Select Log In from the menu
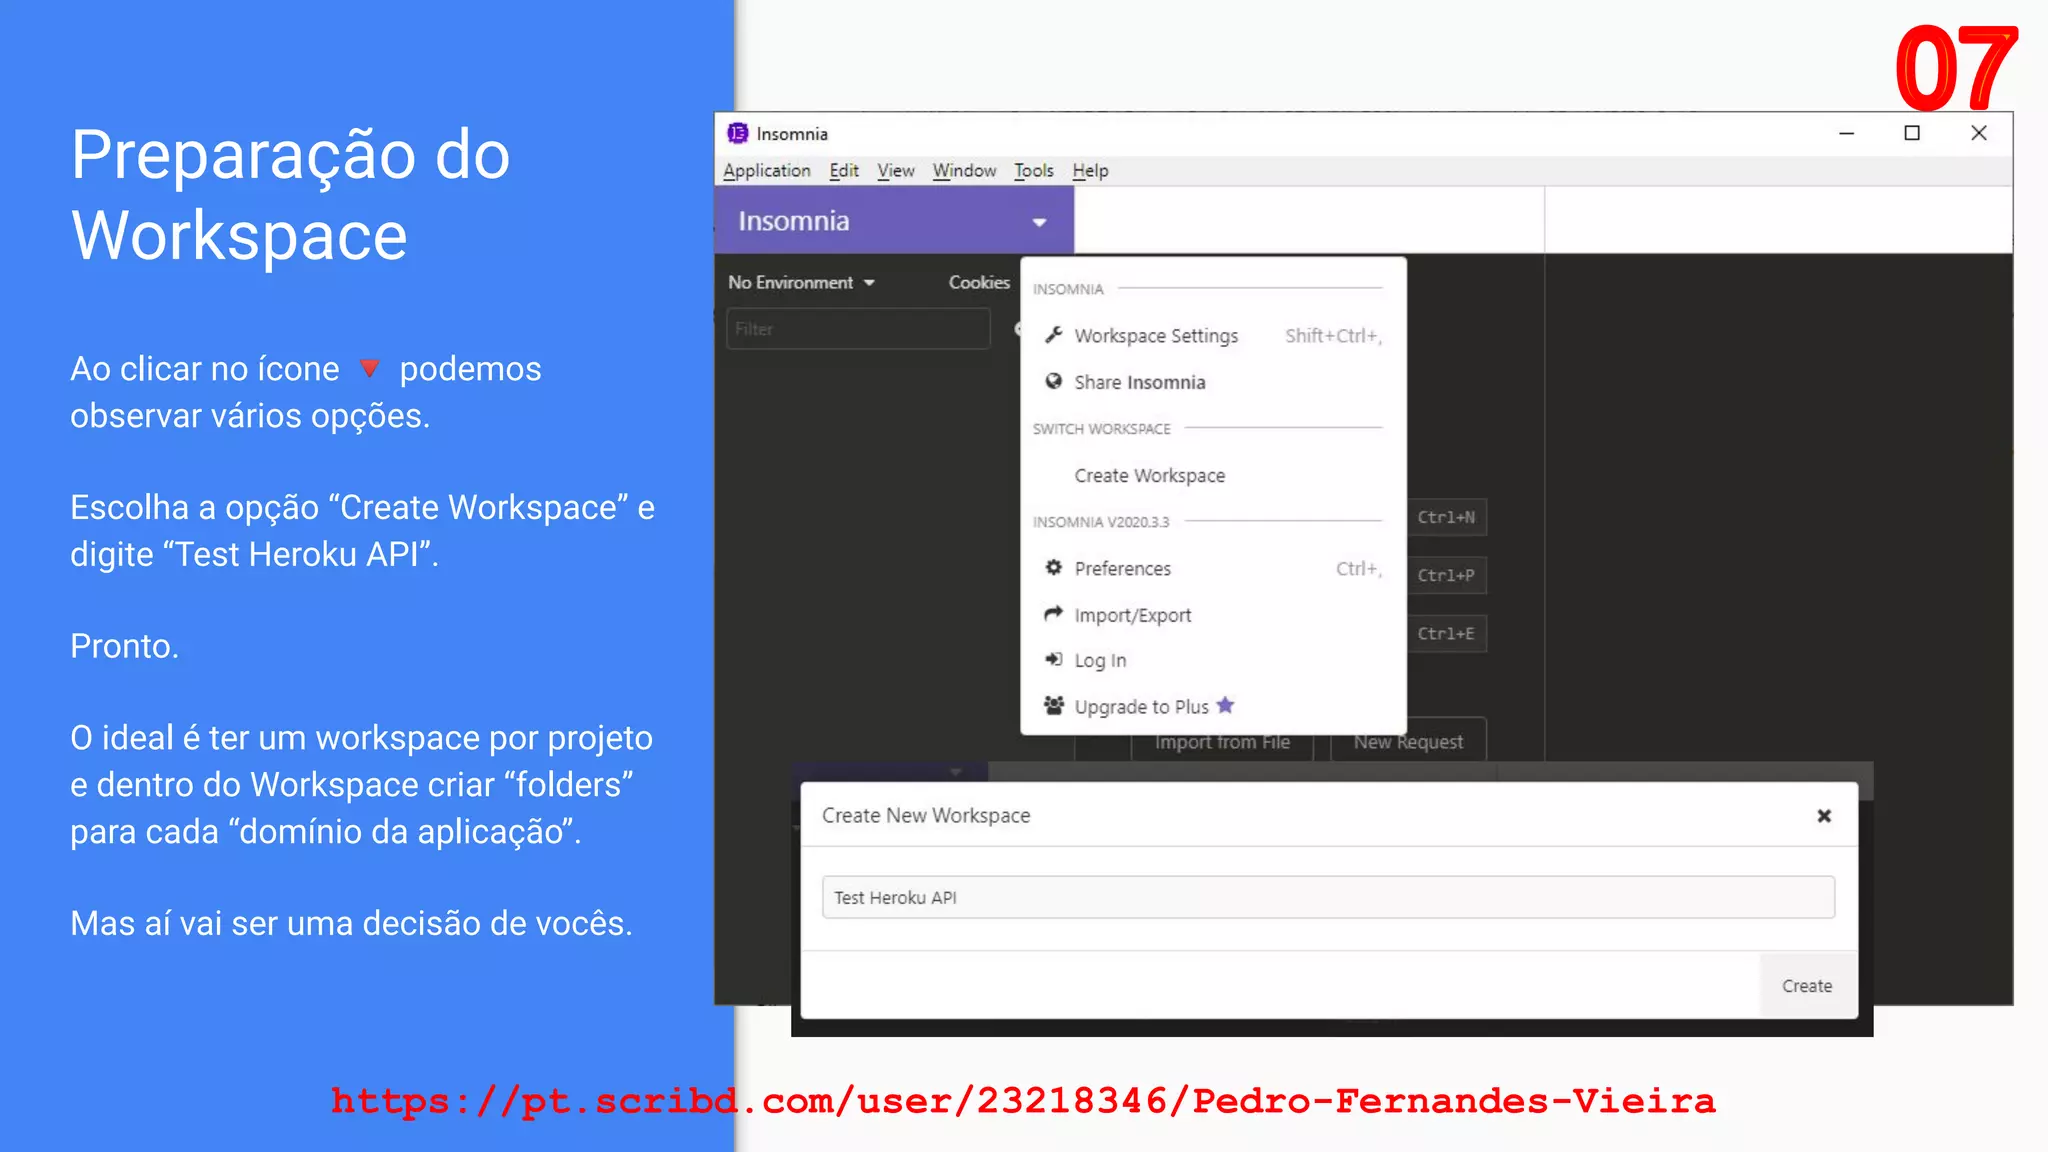The height and width of the screenshot is (1152, 2048). click(x=1212, y=661)
